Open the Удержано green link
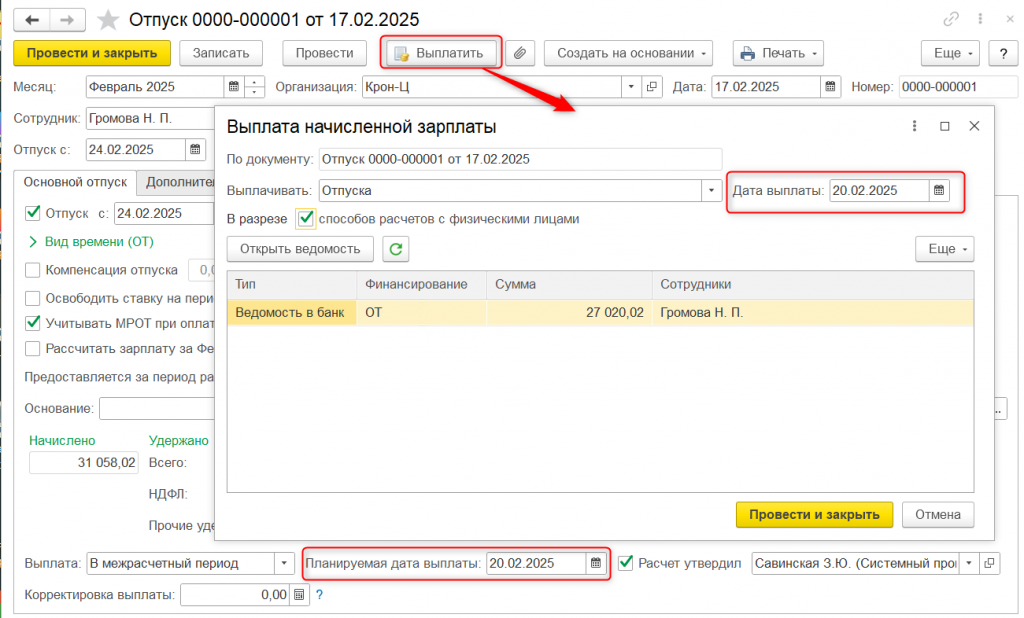Screen dimensions: 1024x618 [178, 440]
